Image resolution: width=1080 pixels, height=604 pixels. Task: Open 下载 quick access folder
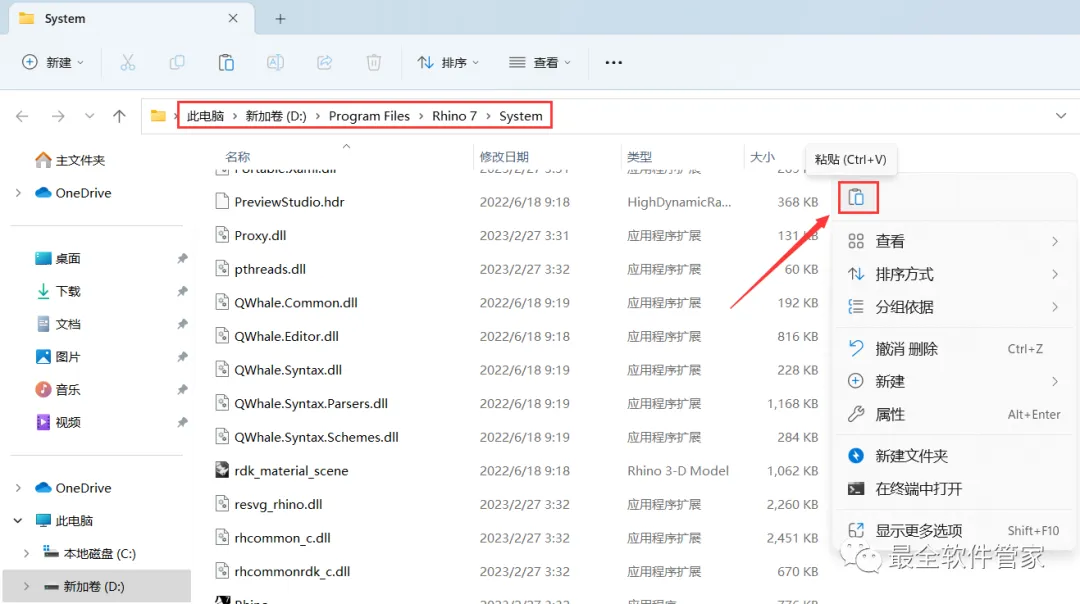click(x=58, y=291)
